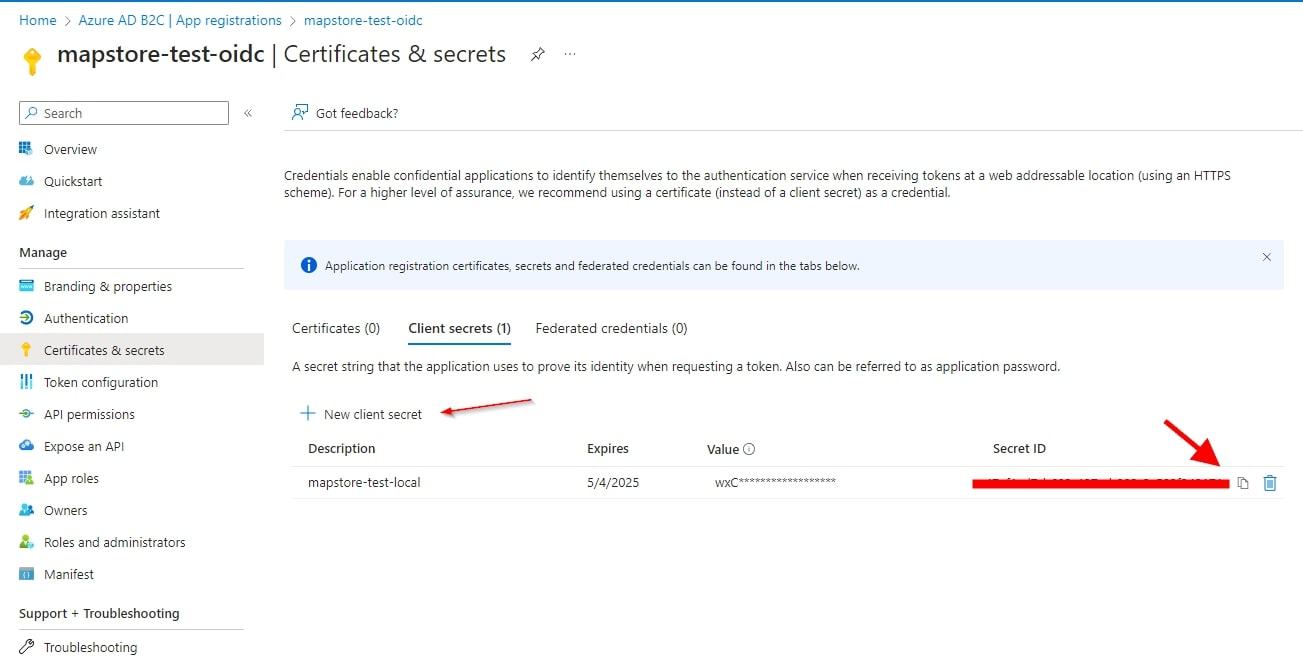
Task: Collapse the left navigation sidebar
Action: click(248, 113)
